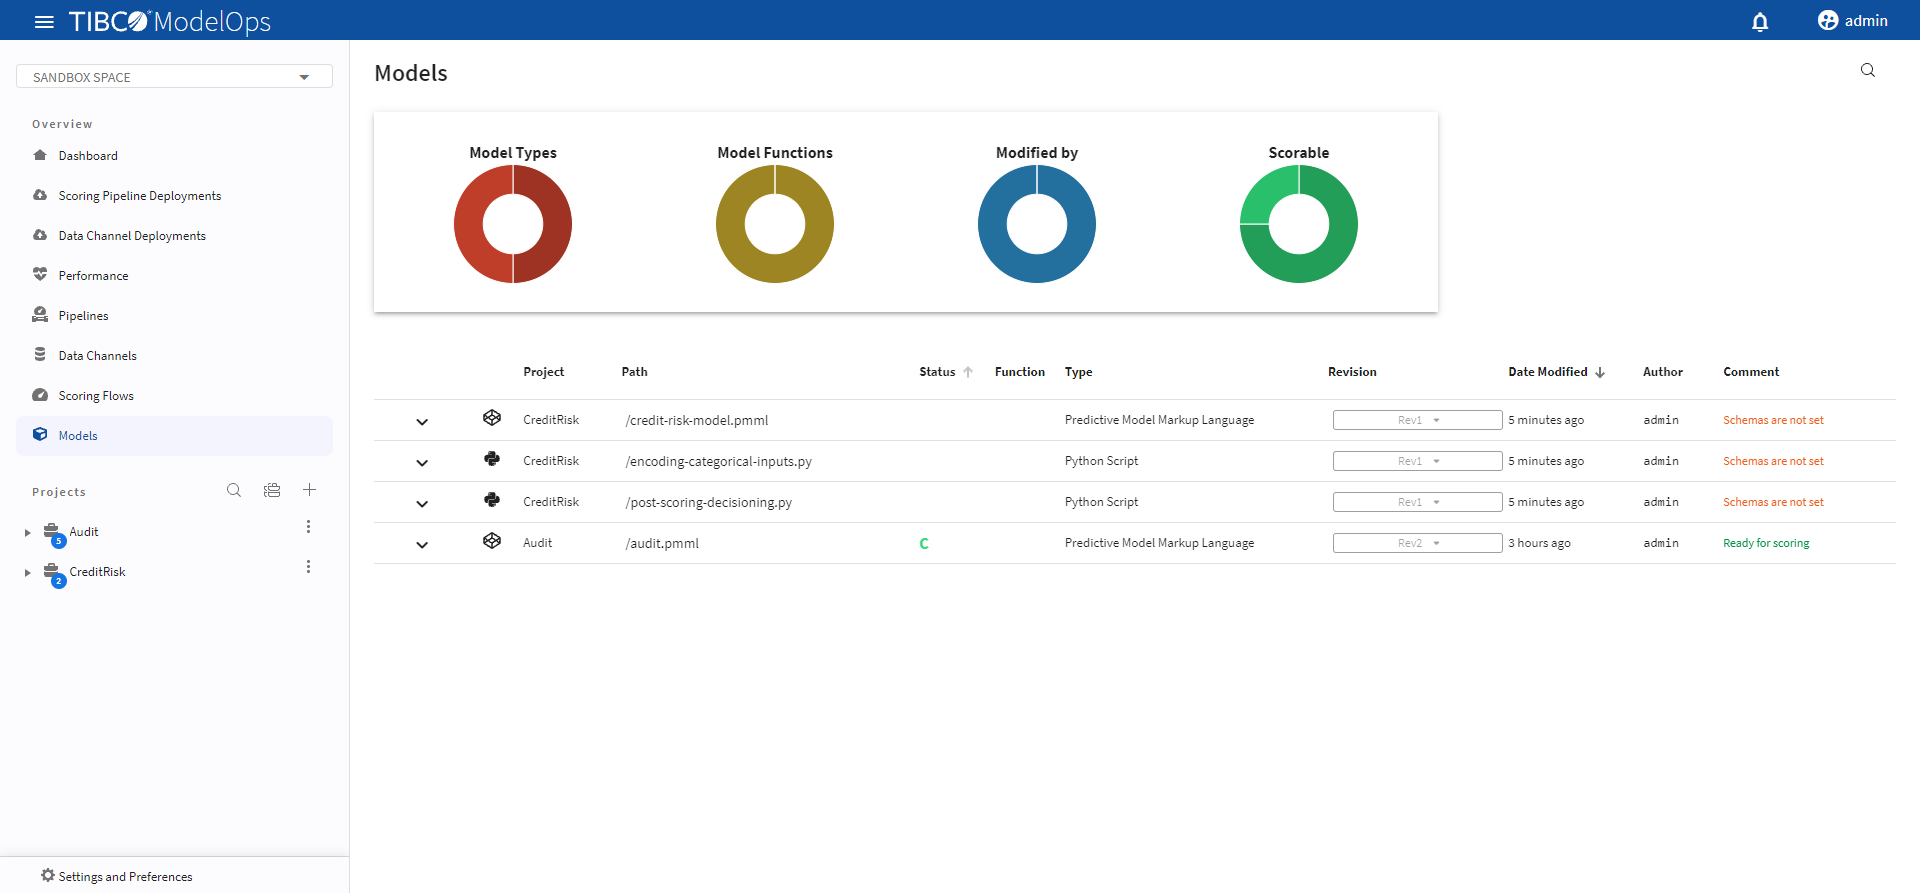This screenshot has height=893, width=1920.
Task: Search projects using the magnifier icon
Action: click(234, 490)
